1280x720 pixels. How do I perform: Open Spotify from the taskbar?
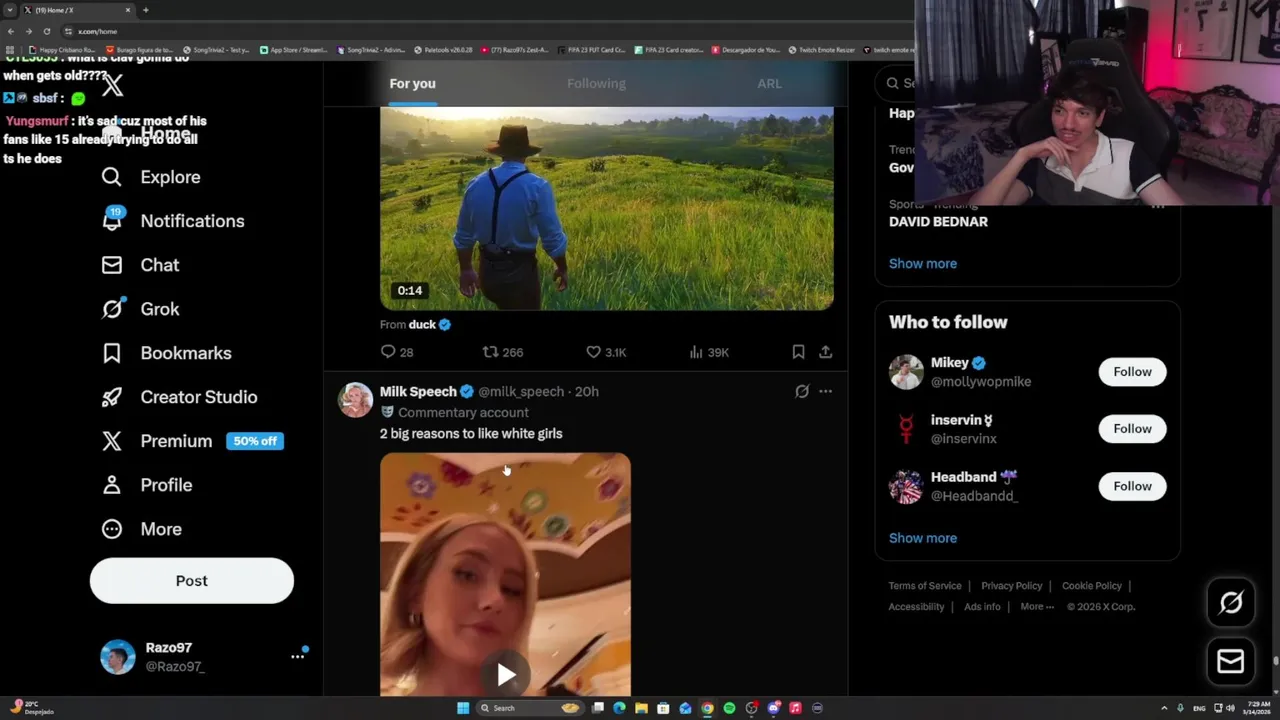tap(729, 708)
